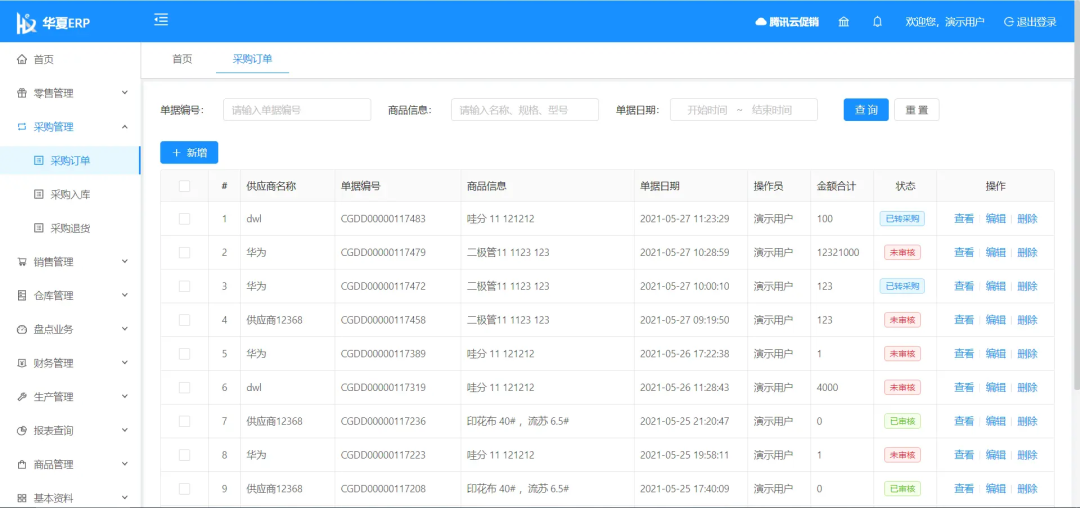The height and width of the screenshot is (508, 1080).
Task: Click the retweet icon beside 采购管理
Action: (21, 127)
